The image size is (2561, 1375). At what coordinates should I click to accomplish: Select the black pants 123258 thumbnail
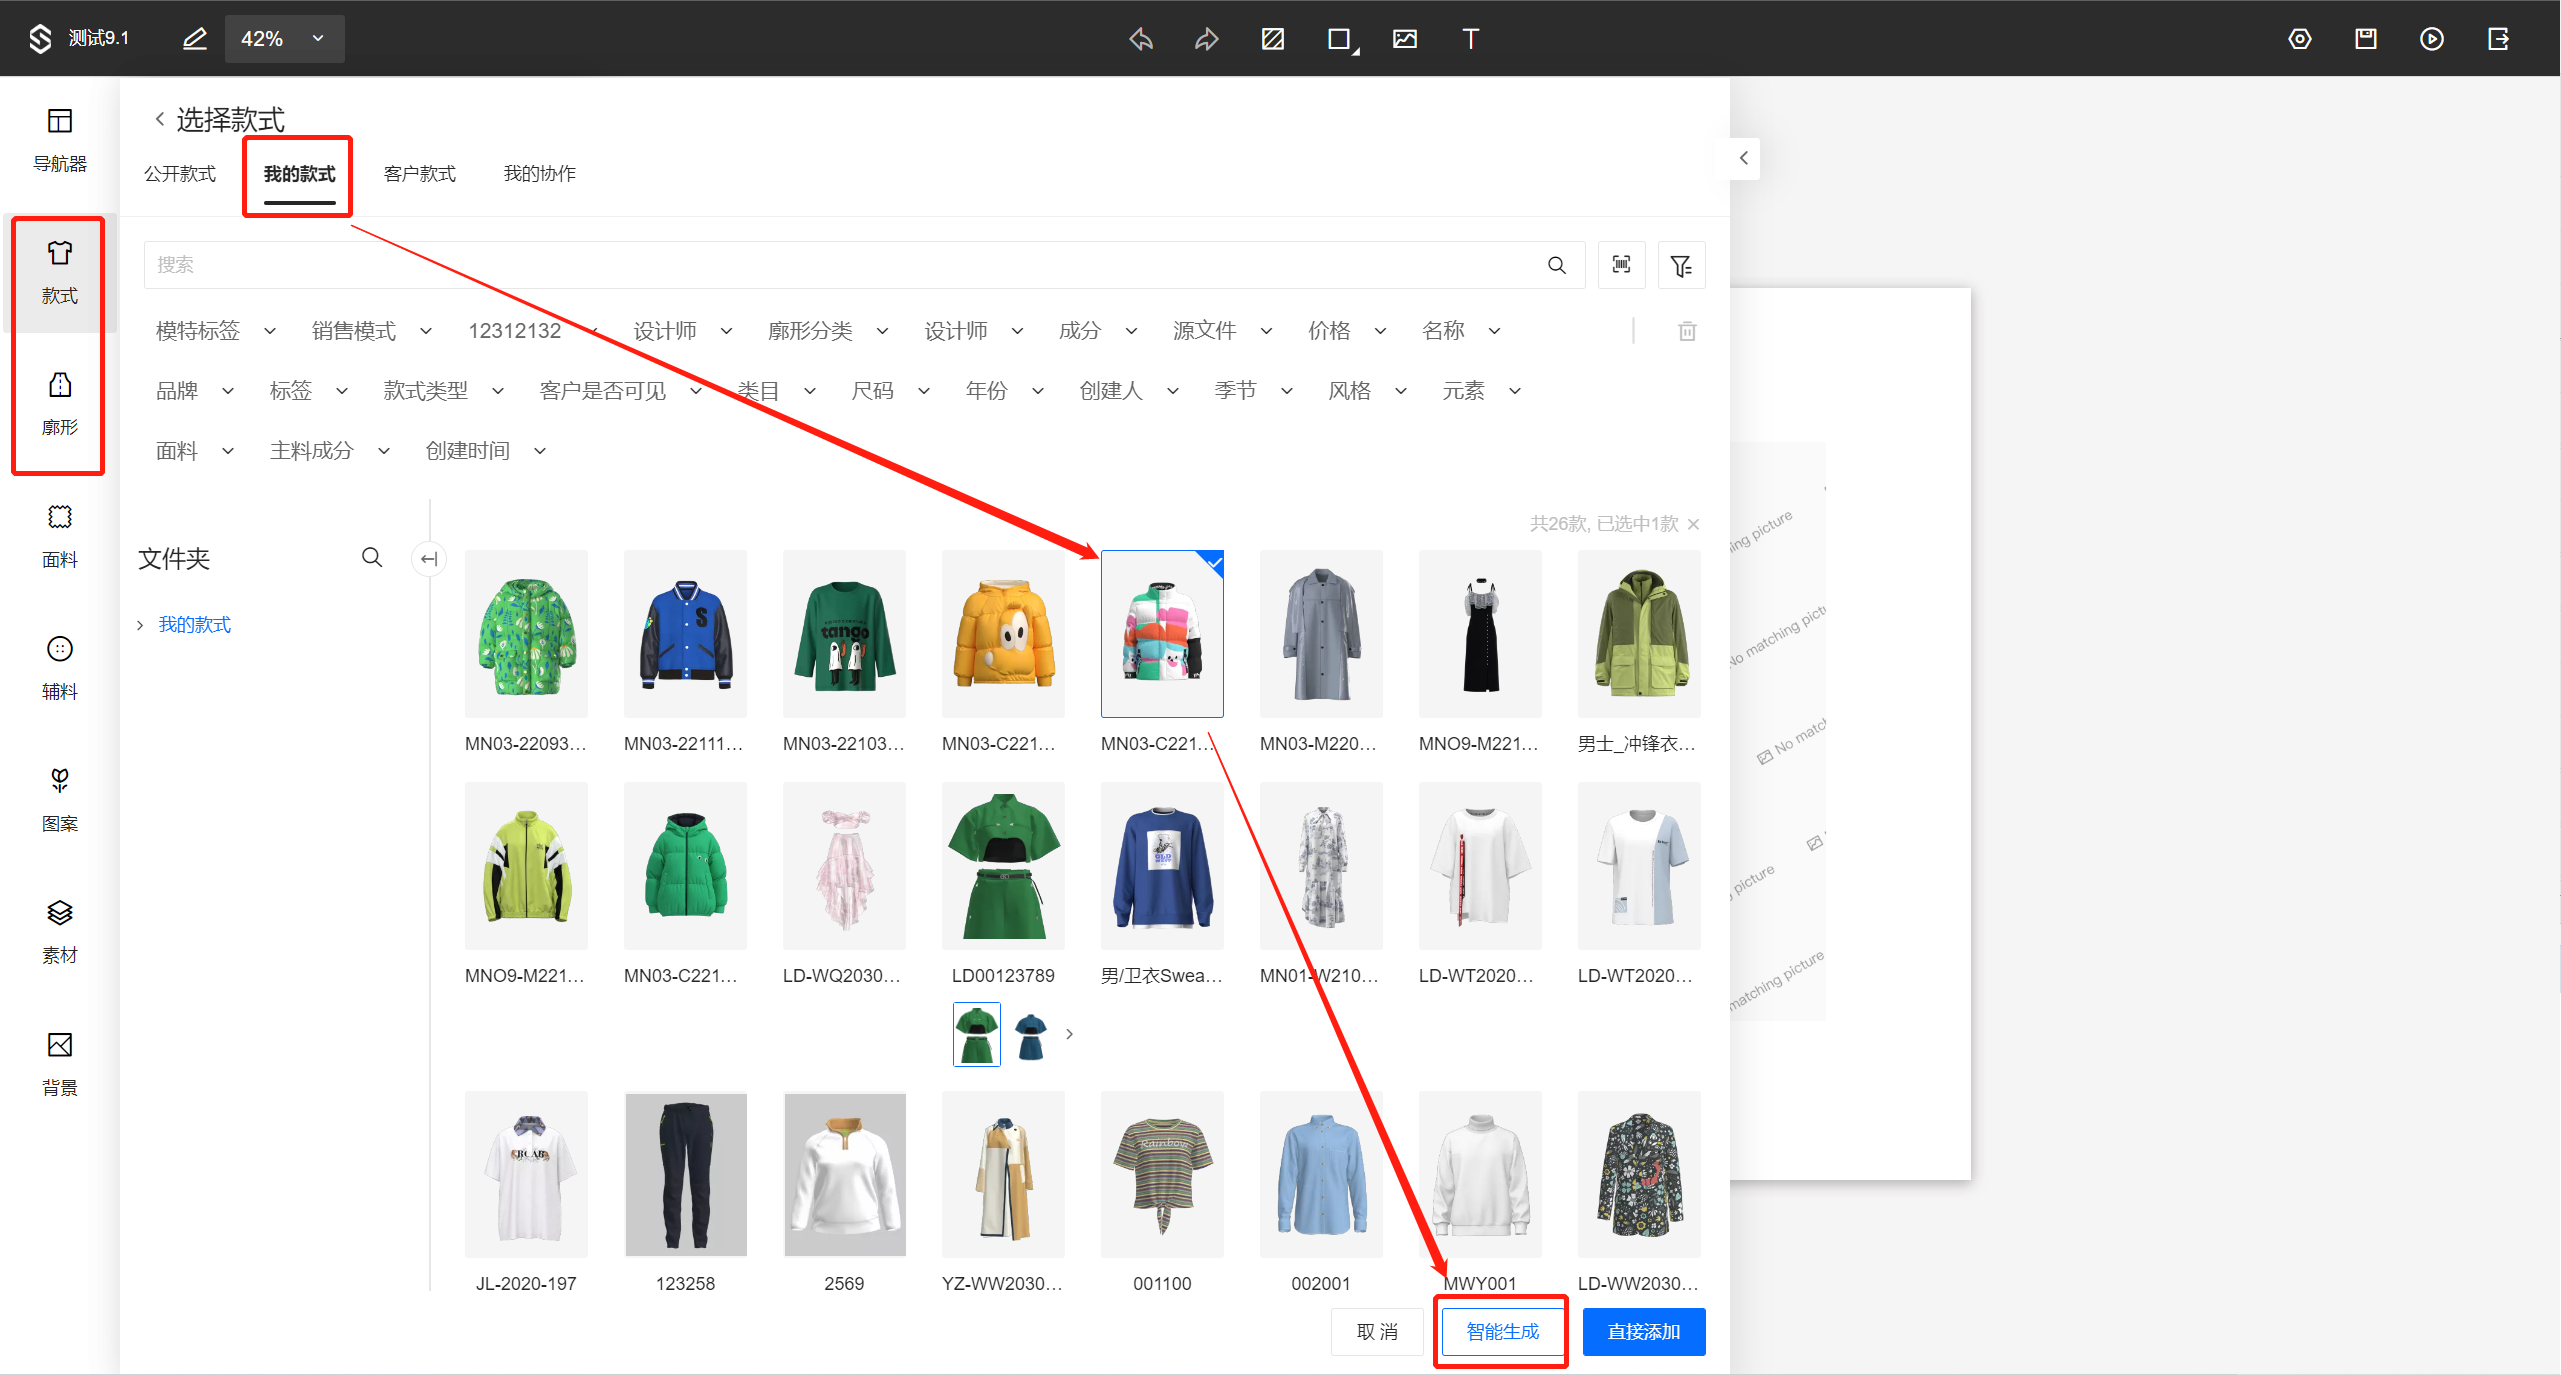685,1175
